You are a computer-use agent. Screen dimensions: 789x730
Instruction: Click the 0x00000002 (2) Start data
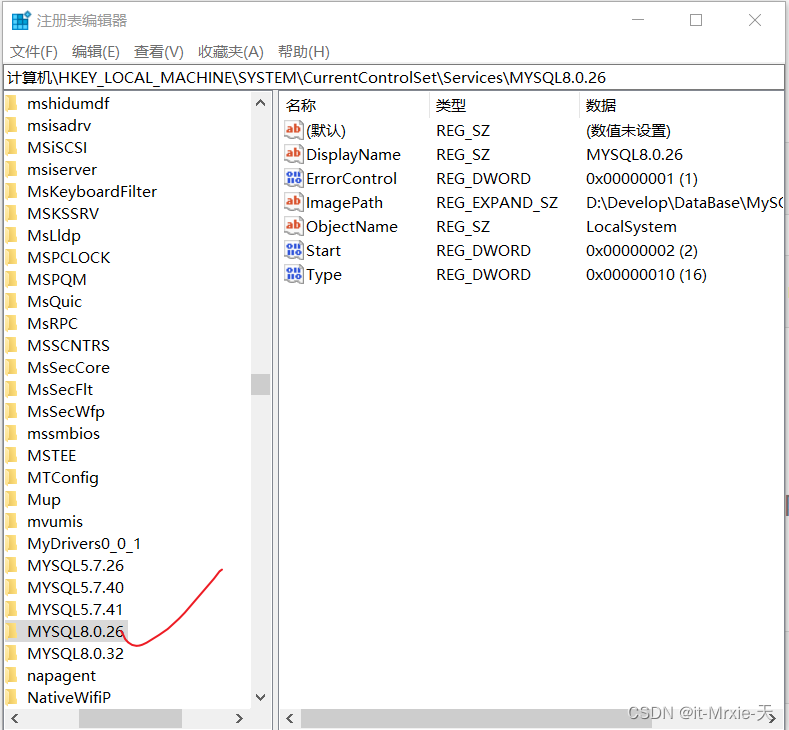[x=642, y=250]
